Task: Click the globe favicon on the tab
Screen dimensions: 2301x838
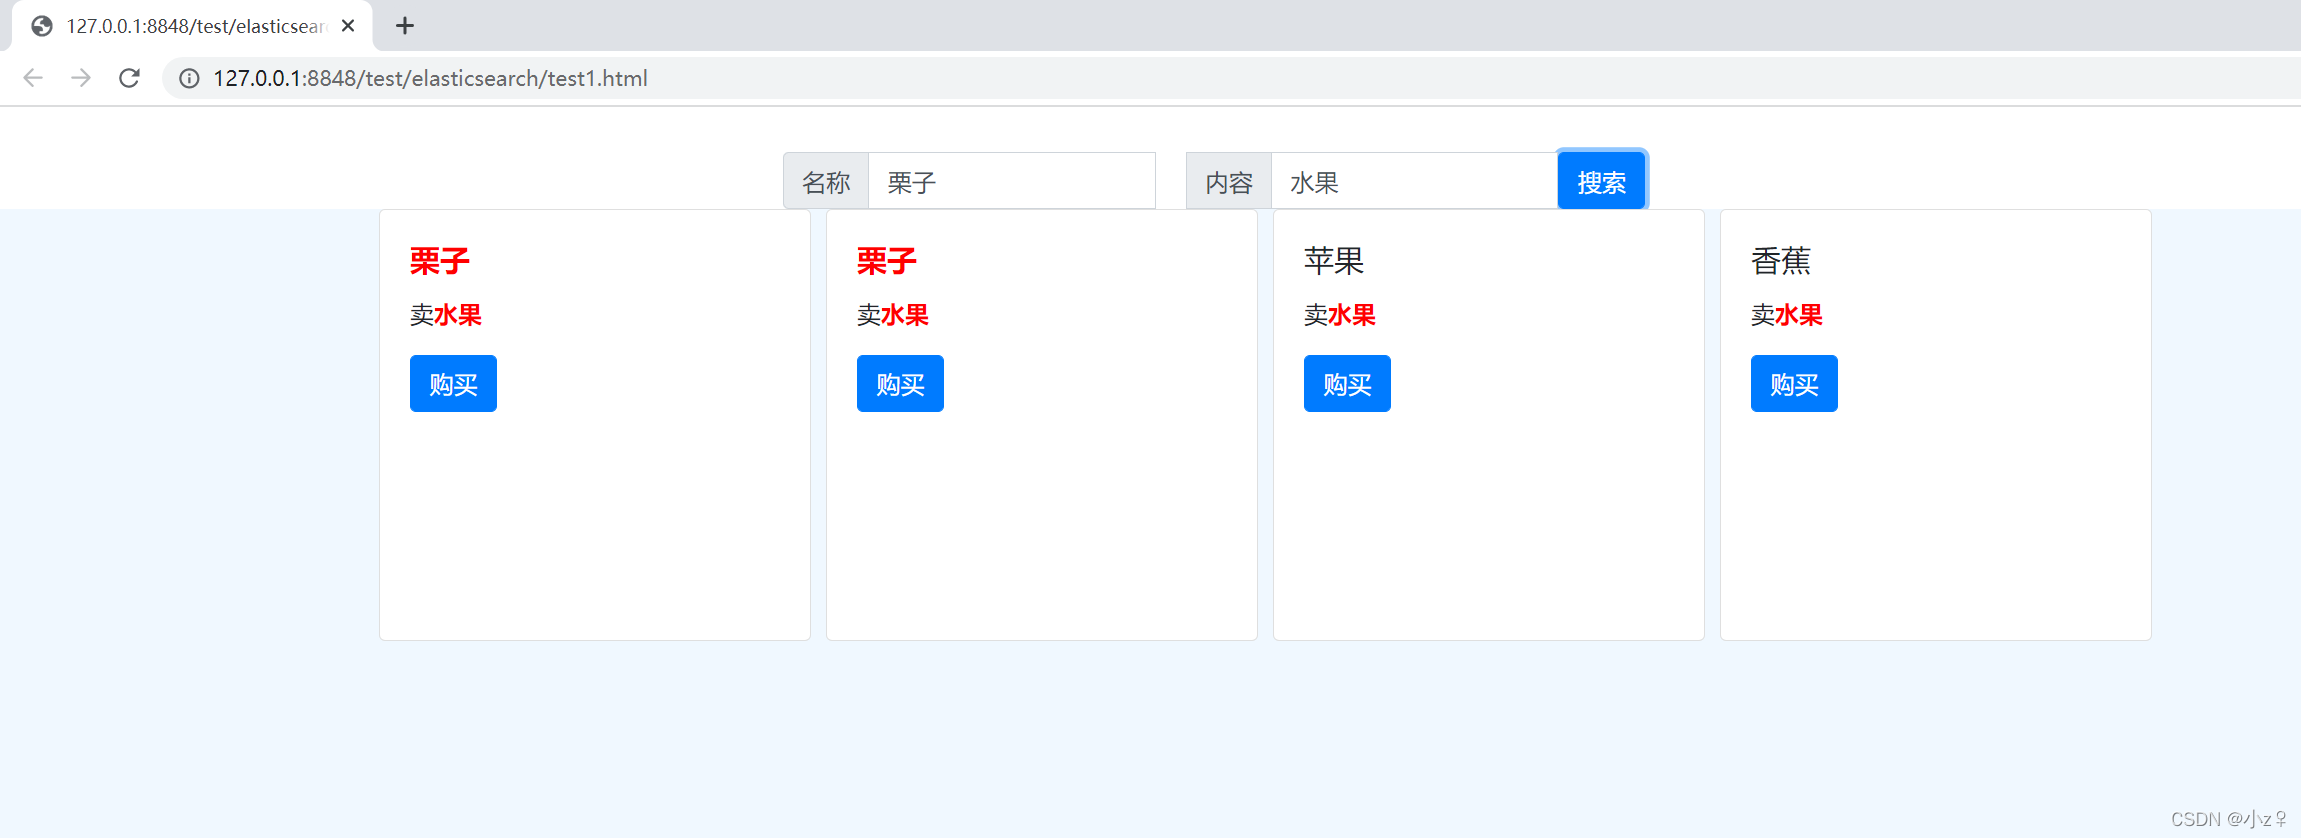Action: click(42, 26)
